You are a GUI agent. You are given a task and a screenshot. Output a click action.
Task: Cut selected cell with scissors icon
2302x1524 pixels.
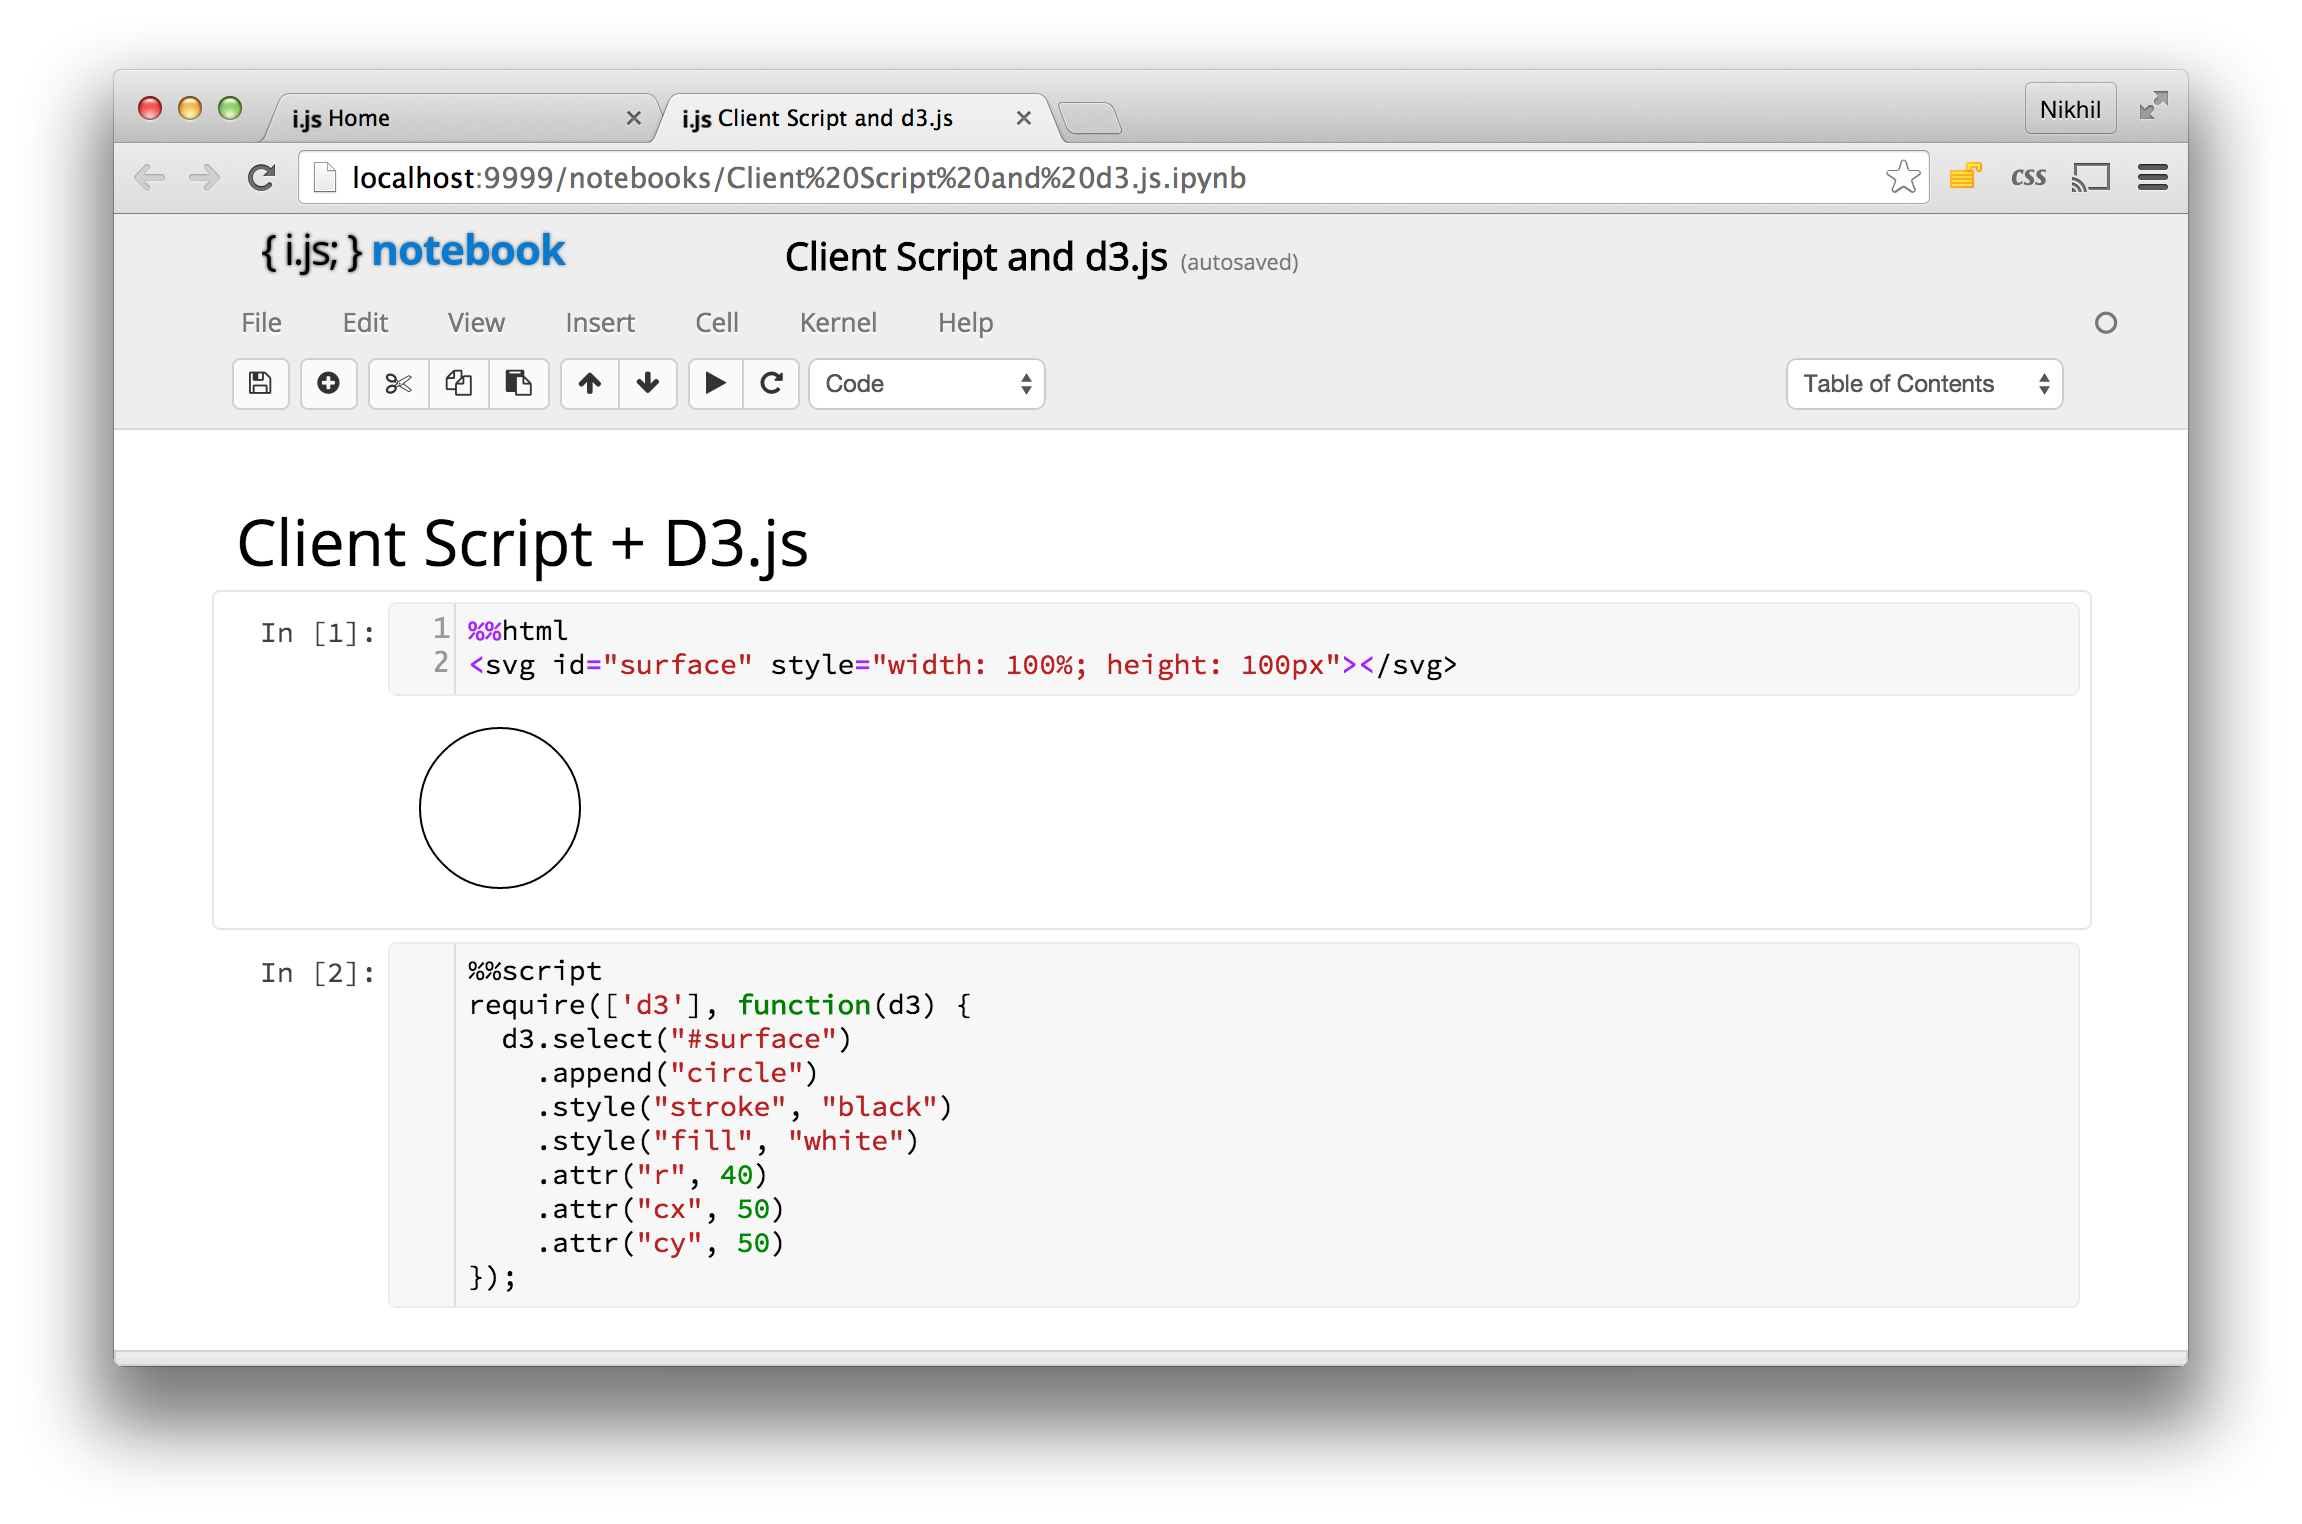click(x=398, y=384)
